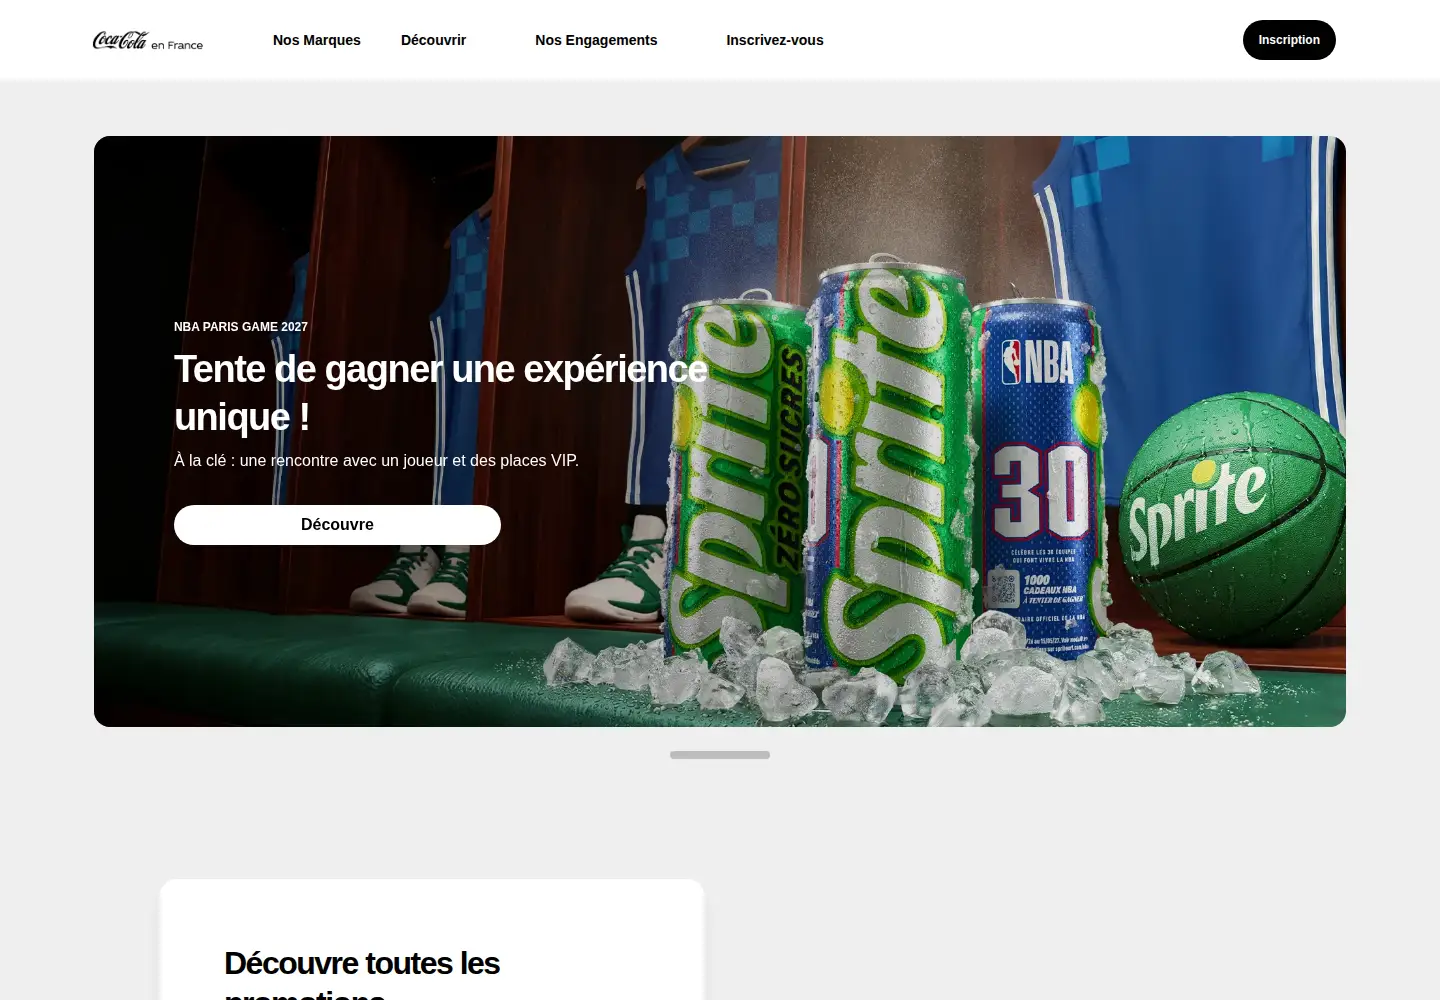Click the 'NBA PARIS GAME 2027' label
This screenshot has height=1000, width=1440.
click(x=241, y=327)
